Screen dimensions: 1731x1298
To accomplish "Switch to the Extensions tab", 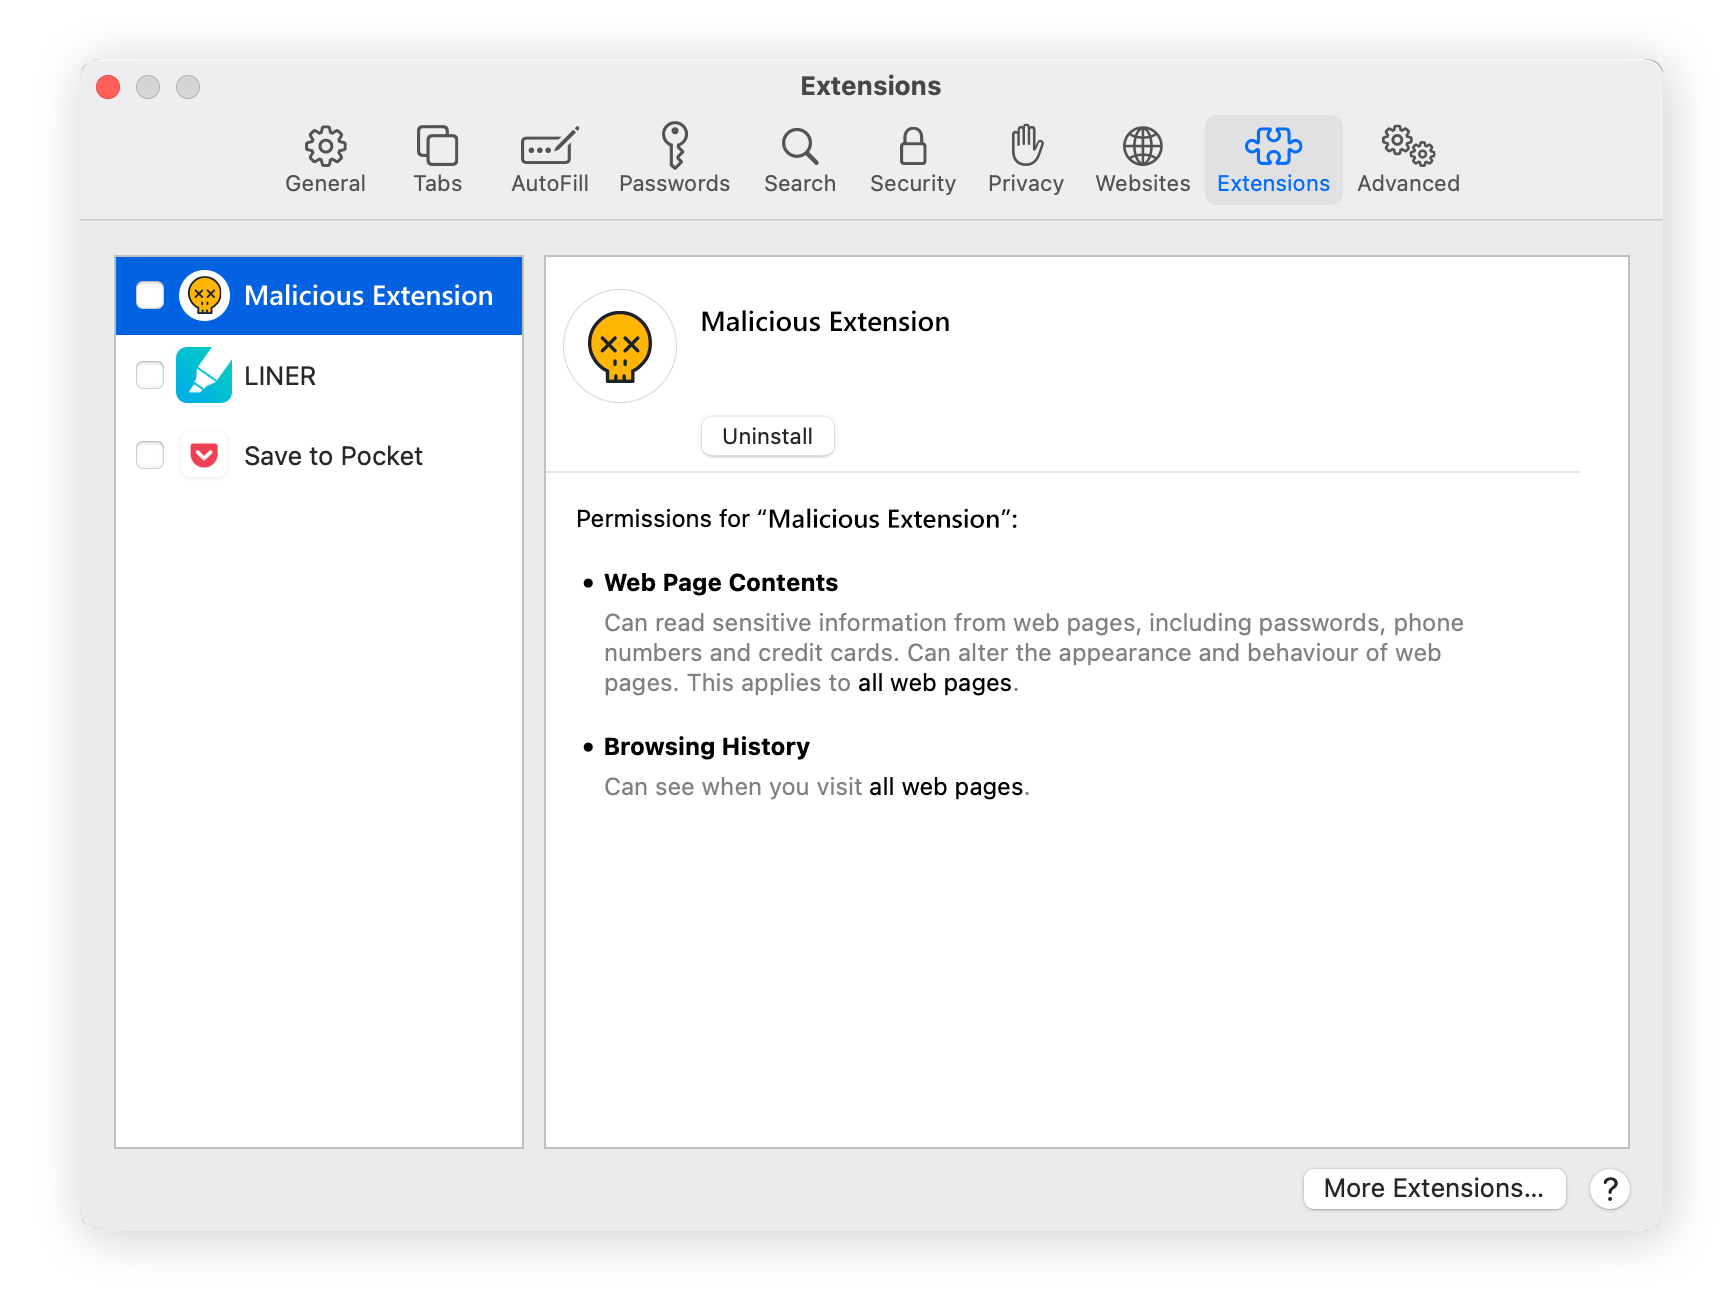I will 1272,158.
